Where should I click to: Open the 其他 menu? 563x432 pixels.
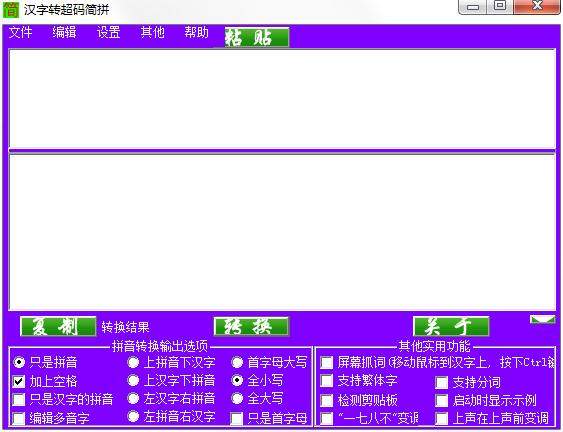coord(153,32)
